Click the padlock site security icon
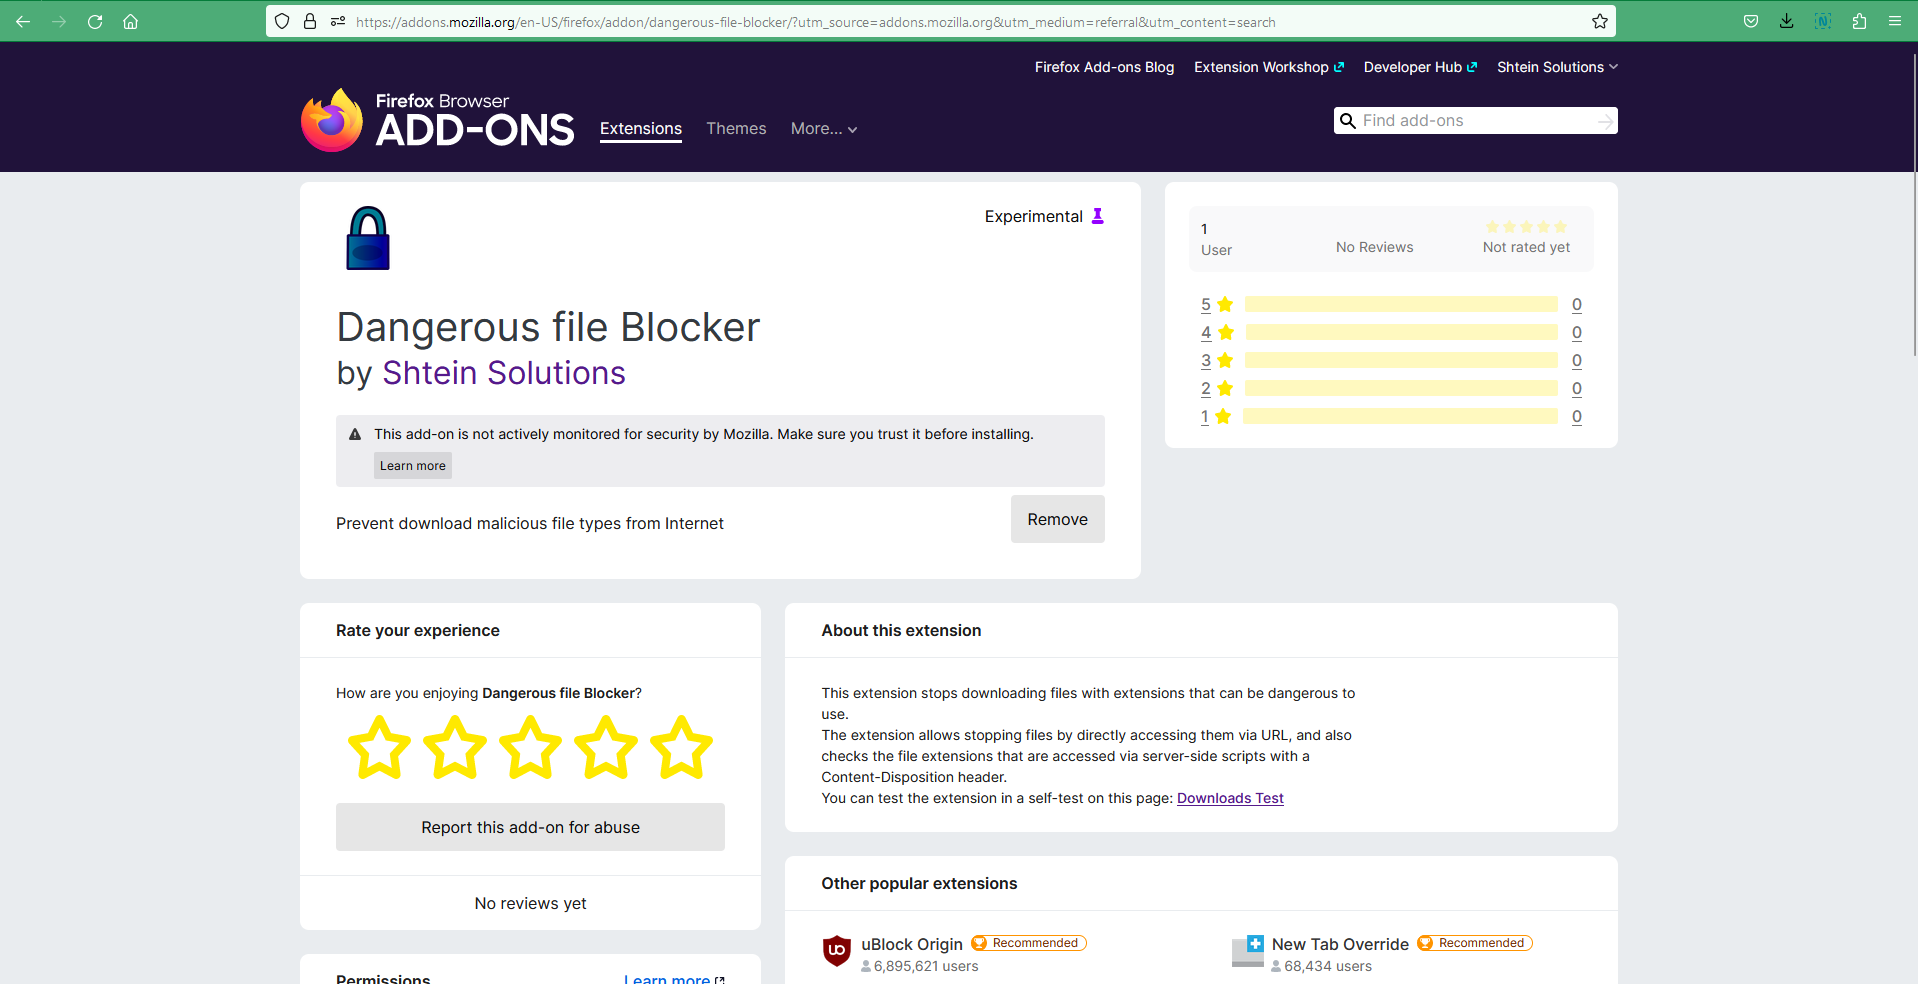This screenshot has height=984, width=1918. pyautogui.click(x=310, y=21)
